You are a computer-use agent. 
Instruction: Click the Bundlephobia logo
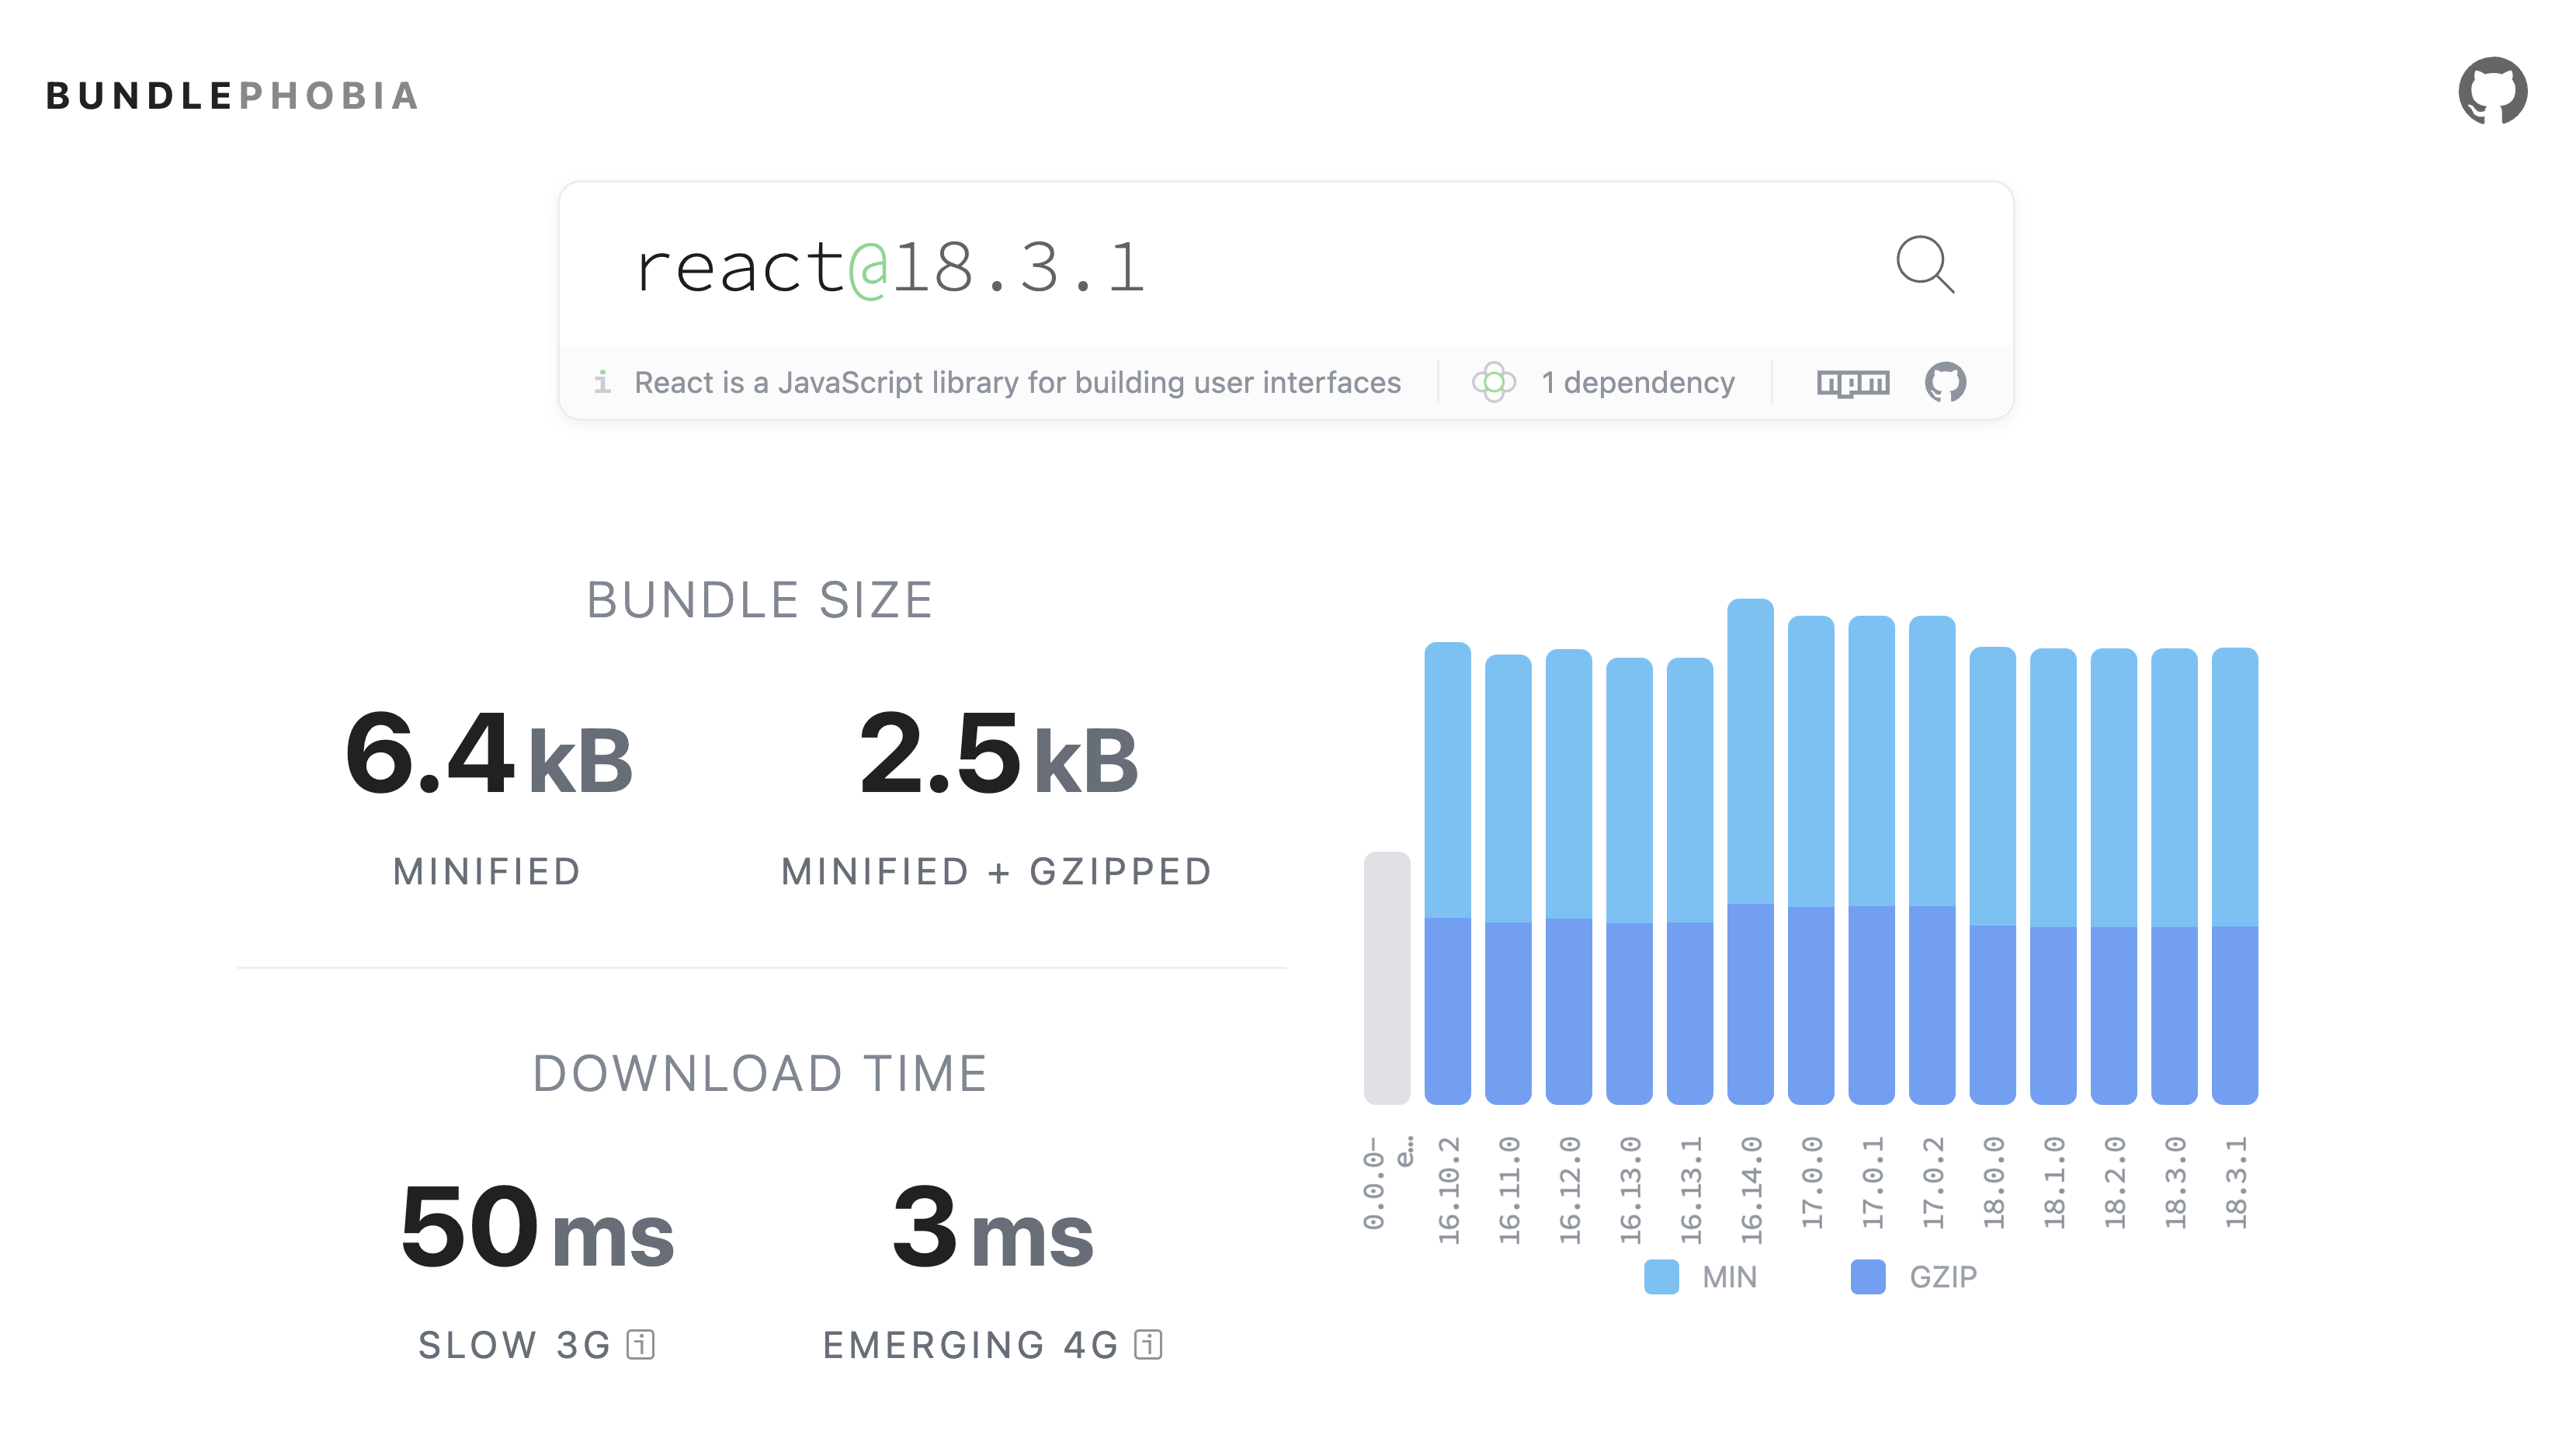(x=232, y=96)
